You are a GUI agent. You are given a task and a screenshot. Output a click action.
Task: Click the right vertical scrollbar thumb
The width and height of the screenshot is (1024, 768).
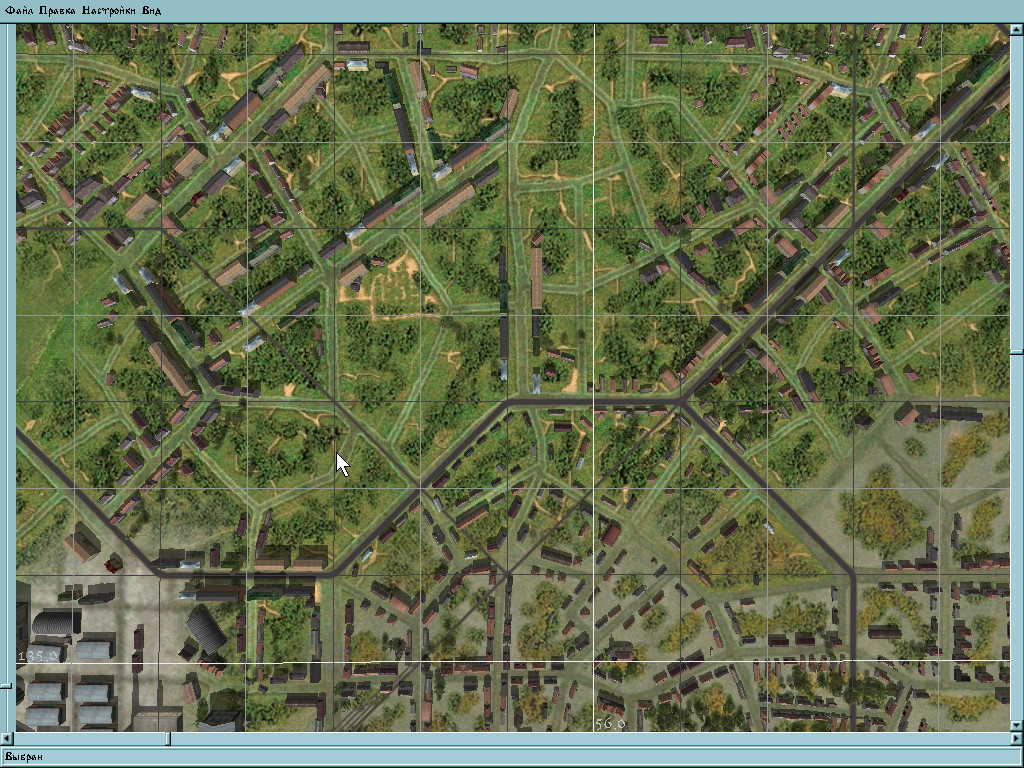(x=1017, y=352)
